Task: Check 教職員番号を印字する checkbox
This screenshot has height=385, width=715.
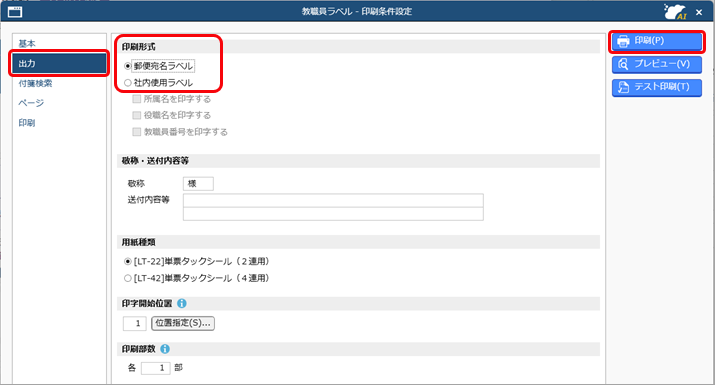Action: point(136,132)
